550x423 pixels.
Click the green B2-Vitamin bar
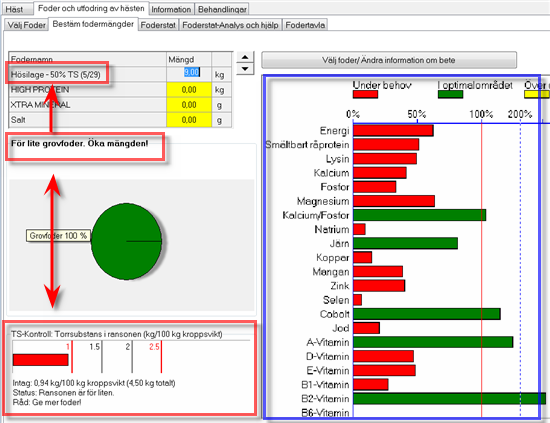click(x=449, y=398)
